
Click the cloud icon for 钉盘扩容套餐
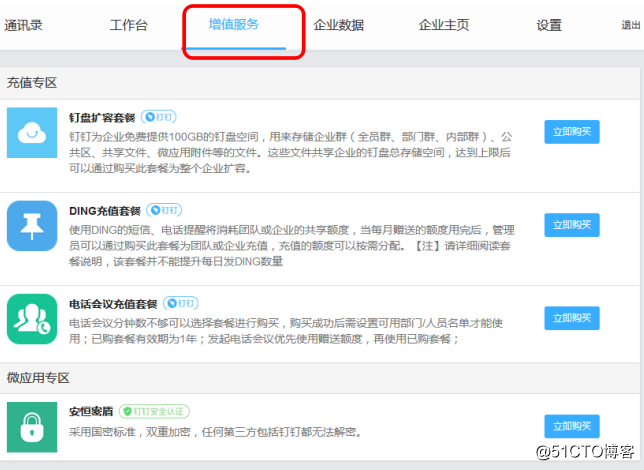32,133
